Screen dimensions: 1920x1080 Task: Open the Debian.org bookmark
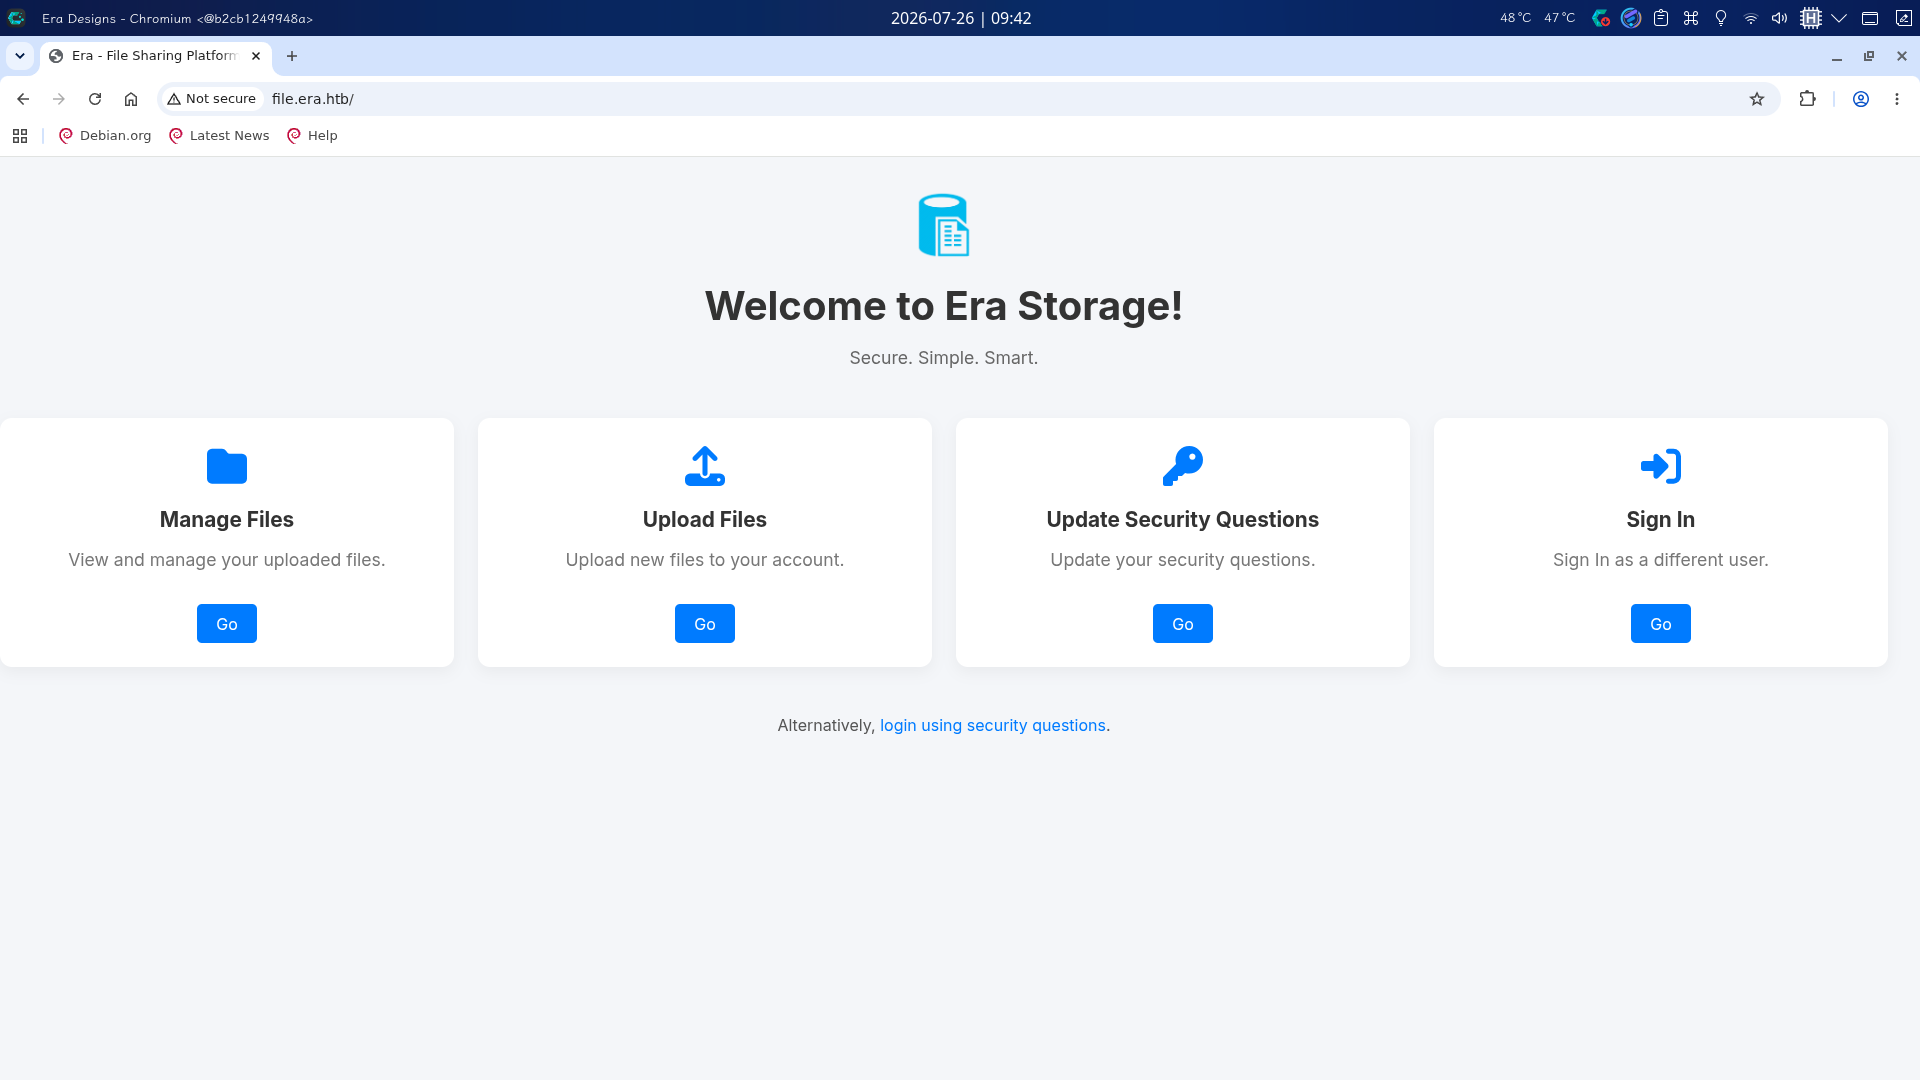tap(105, 136)
